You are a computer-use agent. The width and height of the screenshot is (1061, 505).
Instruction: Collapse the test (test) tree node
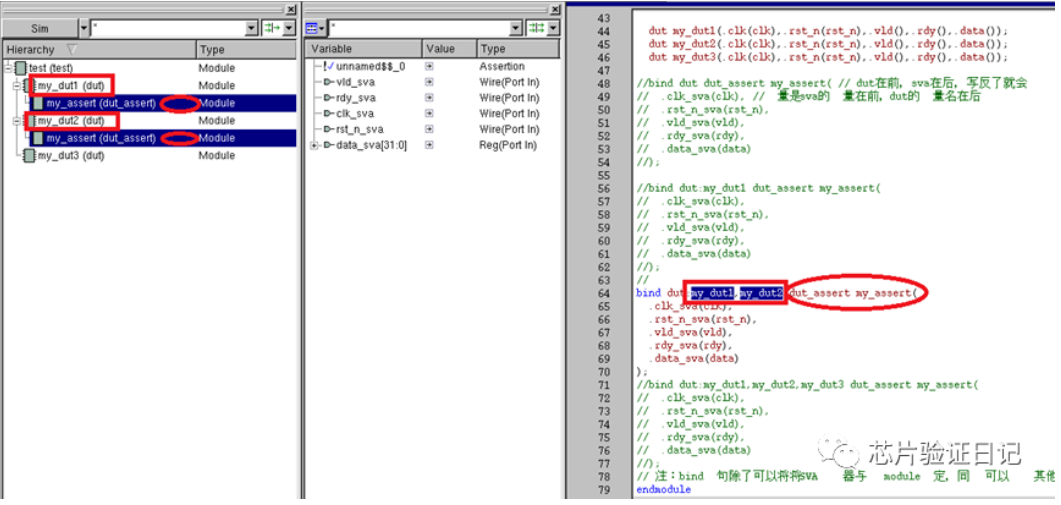click(8, 68)
